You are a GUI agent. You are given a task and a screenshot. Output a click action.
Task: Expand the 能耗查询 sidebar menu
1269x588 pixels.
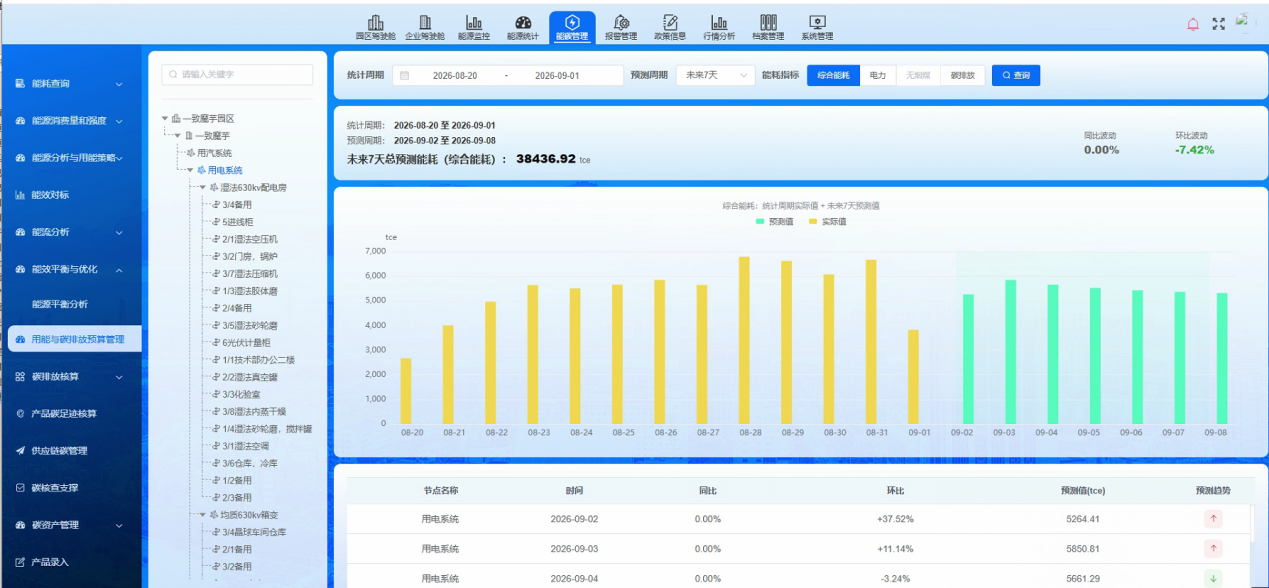(70, 84)
